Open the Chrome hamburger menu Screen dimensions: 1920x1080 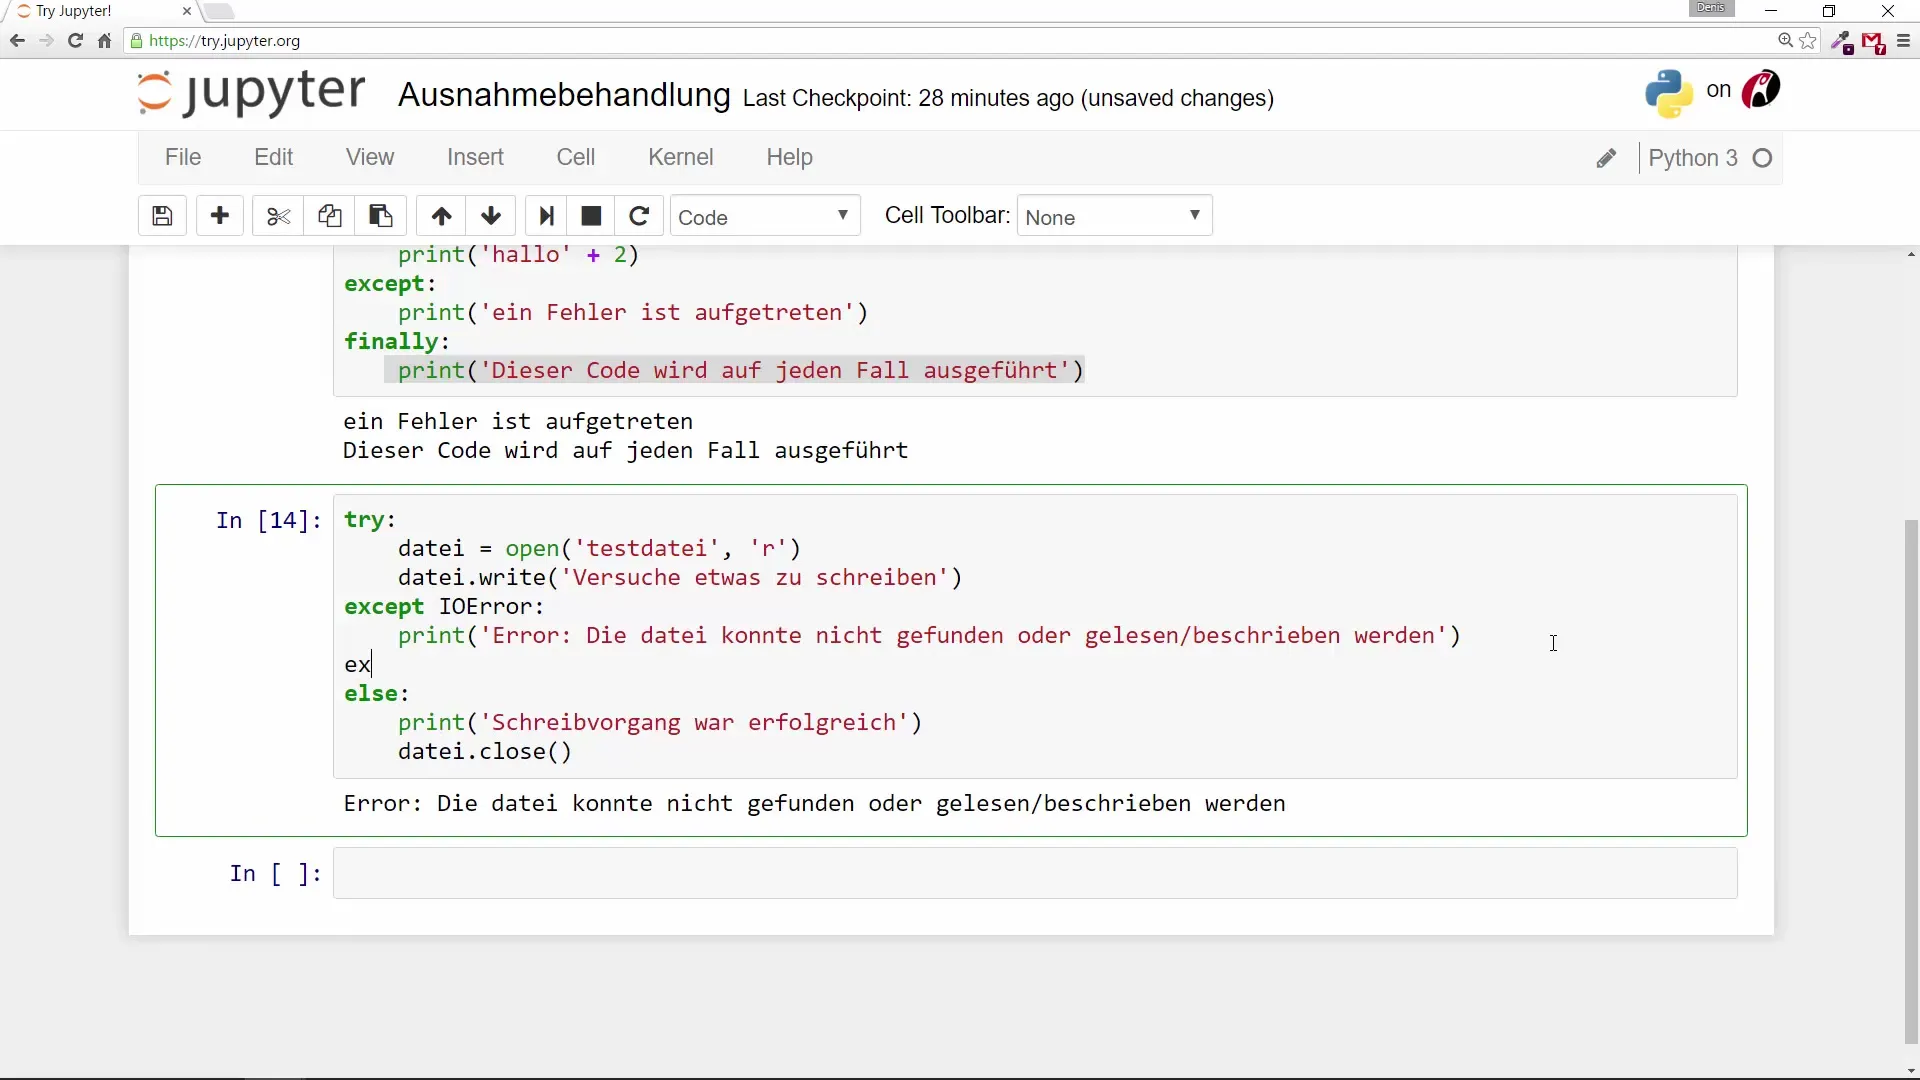1903,41
